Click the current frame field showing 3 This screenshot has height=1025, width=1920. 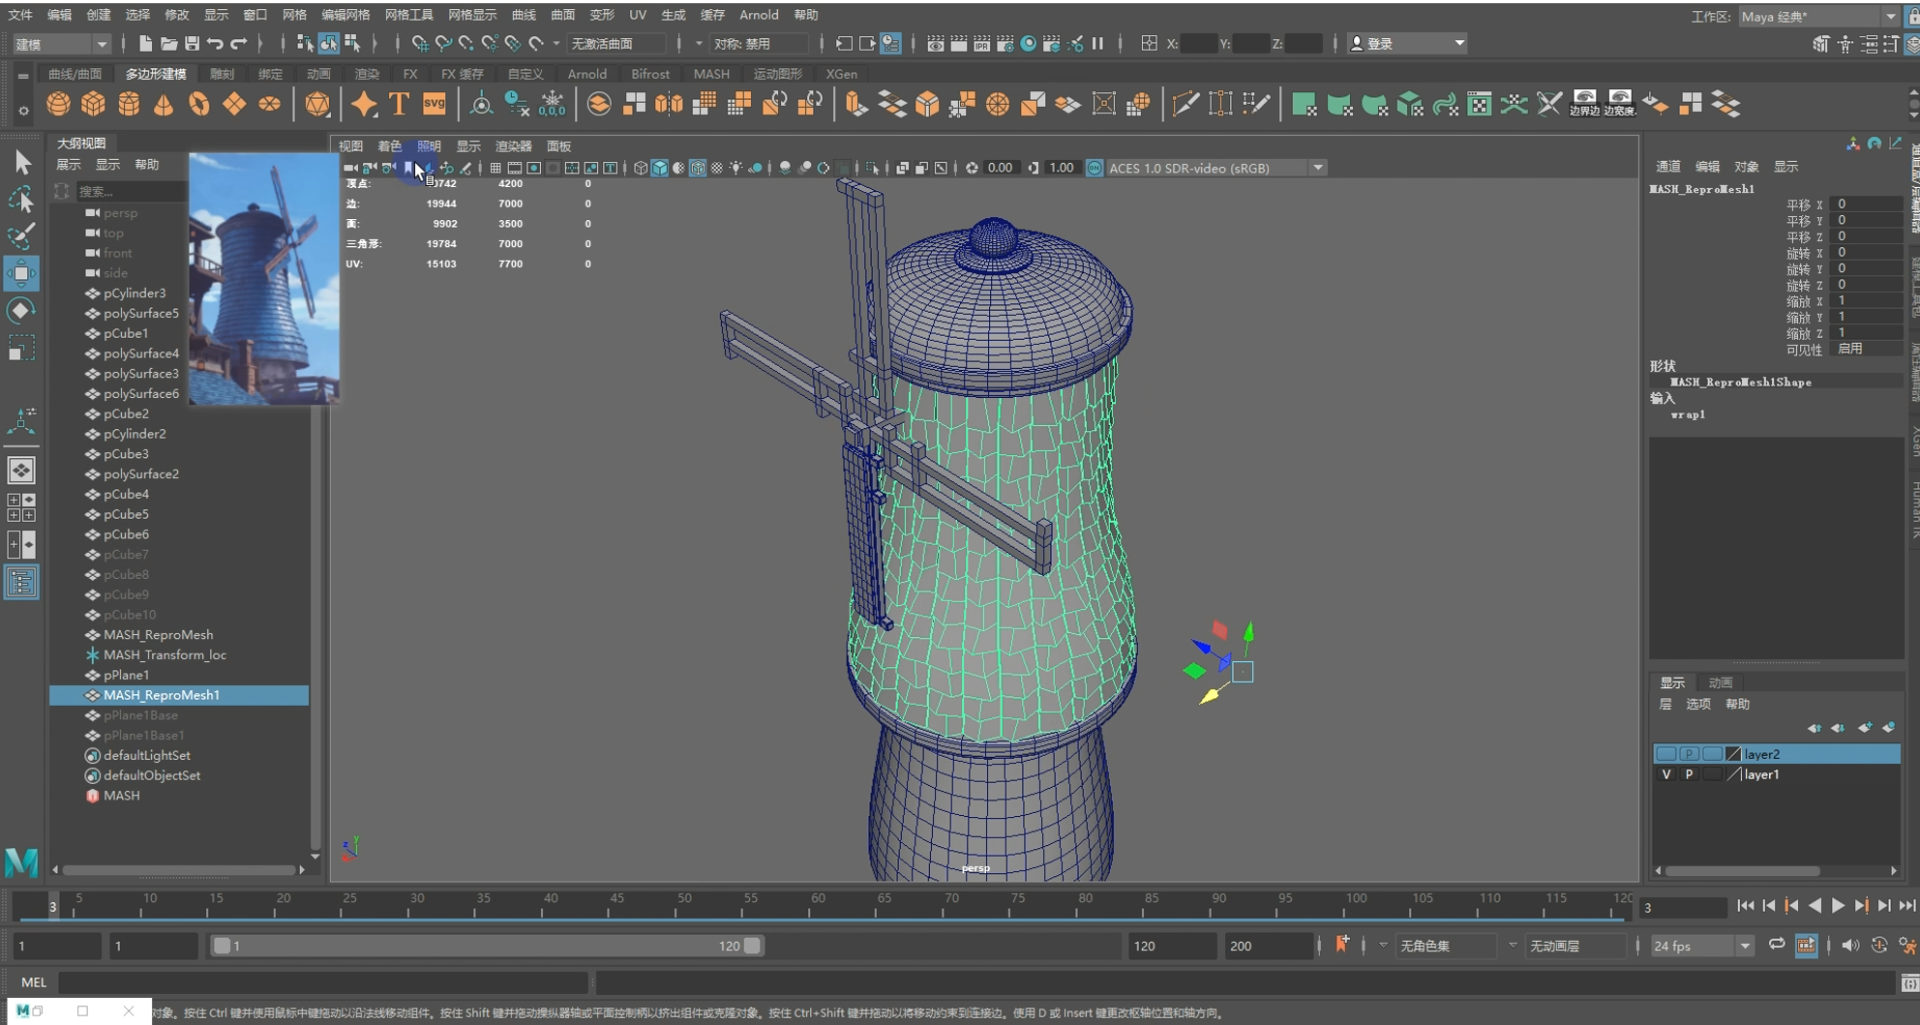coord(1683,907)
